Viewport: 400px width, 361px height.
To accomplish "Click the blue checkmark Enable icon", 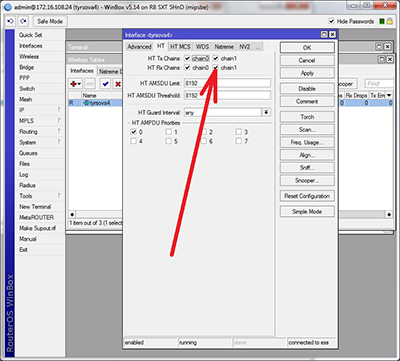I will (x=105, y=84).
